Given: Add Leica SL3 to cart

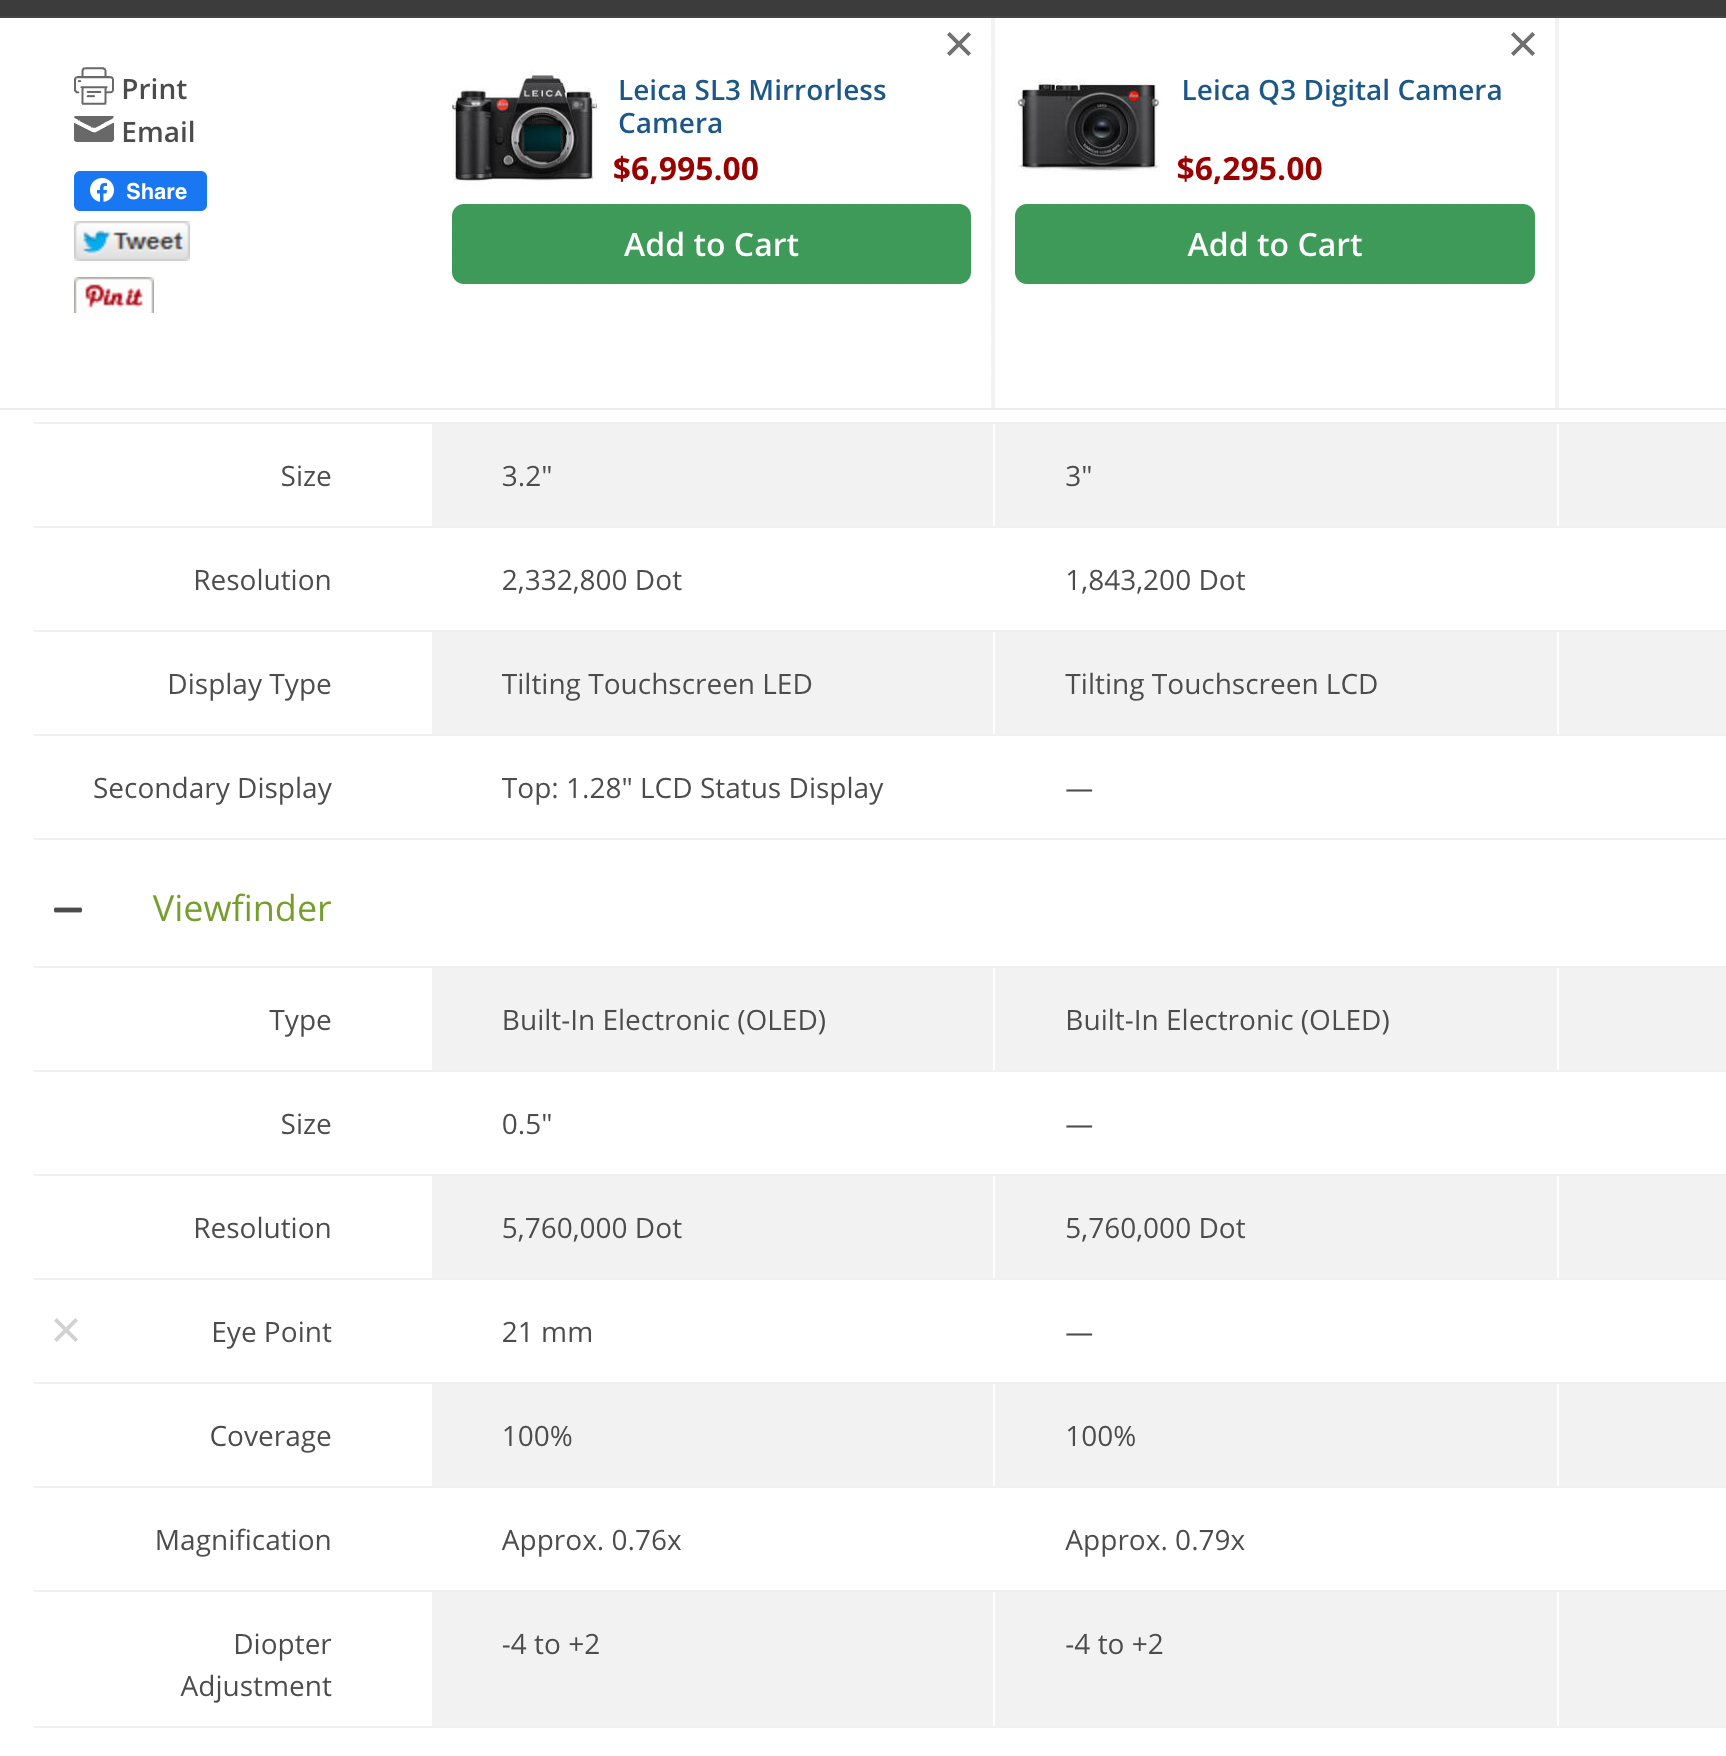Looking at the screenshot, I should [x=711, y=244].
